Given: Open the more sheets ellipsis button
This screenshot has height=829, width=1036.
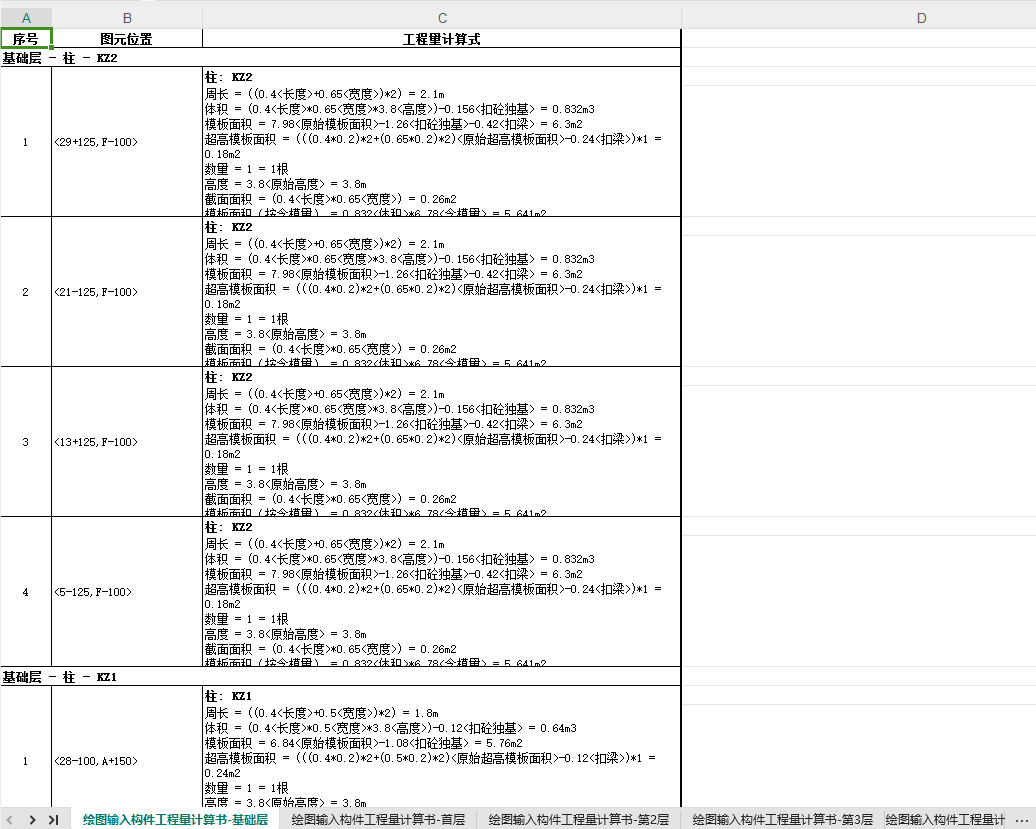Looking at the screenshot, I should (1021, 820).
